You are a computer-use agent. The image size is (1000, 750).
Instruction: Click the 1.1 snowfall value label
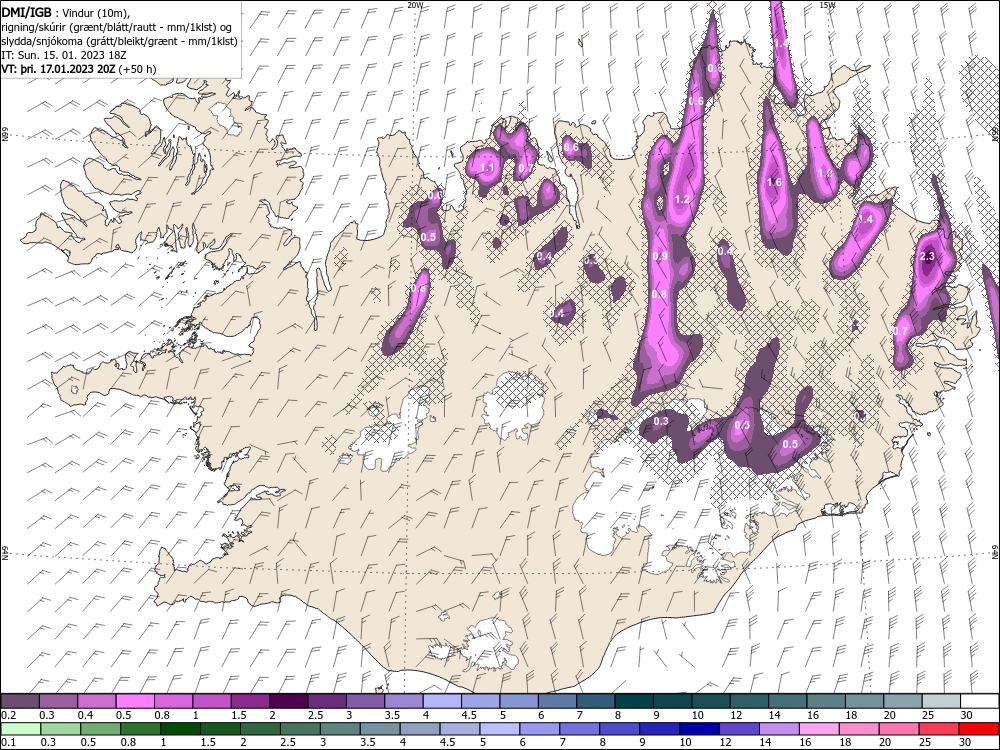coord(487,168)
